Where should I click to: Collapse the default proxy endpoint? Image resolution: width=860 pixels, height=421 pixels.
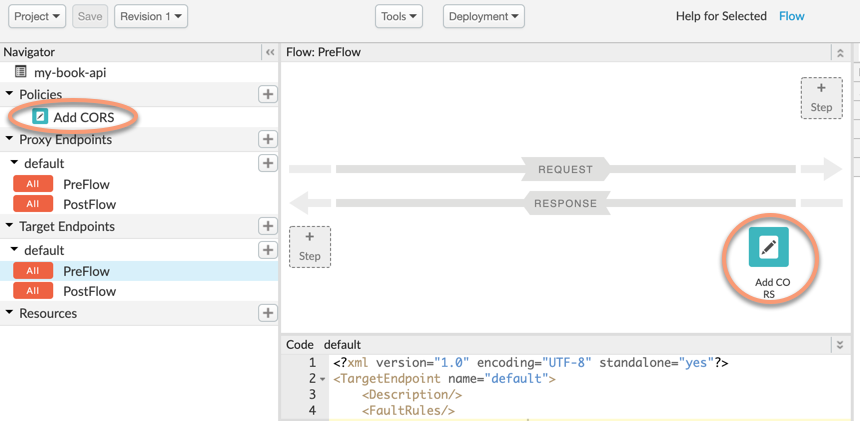point(14,163)
